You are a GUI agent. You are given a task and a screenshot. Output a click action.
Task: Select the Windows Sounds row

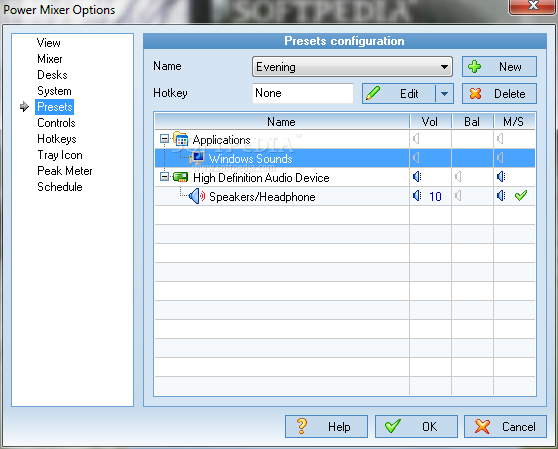pyautogui.click(x=345, y=158)
